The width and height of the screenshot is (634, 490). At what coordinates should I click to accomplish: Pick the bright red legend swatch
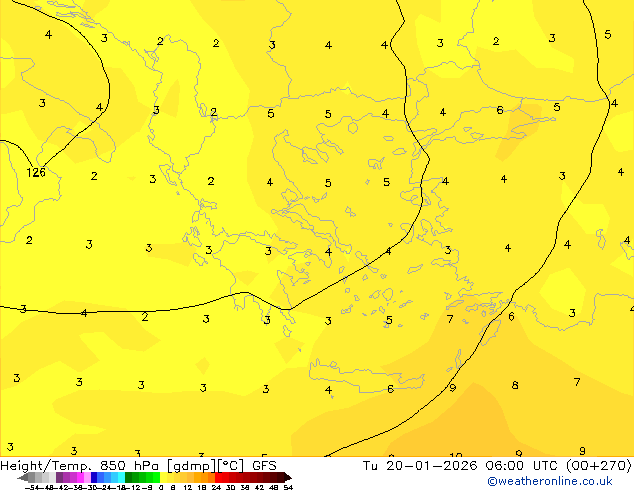[218, 477]
